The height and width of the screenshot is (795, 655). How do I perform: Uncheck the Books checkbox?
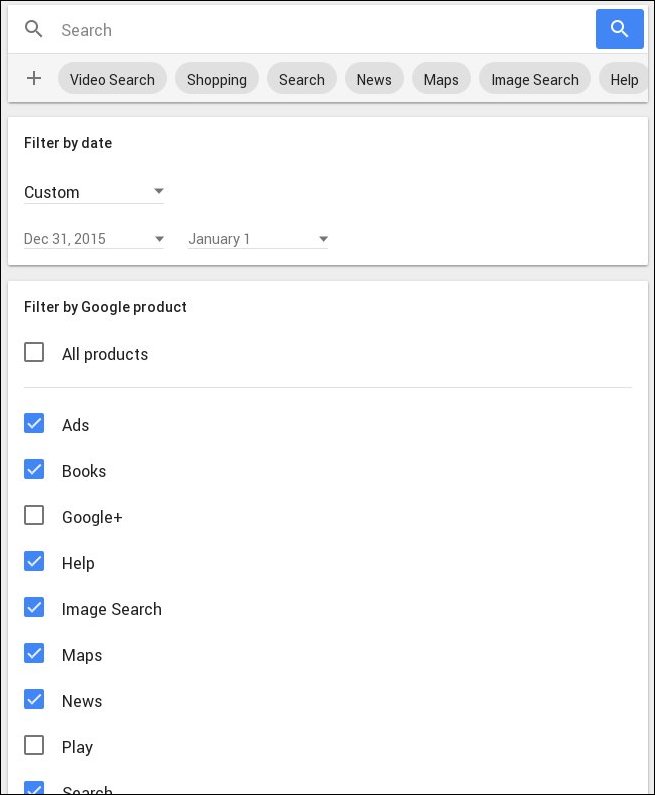tap(34, 469)
